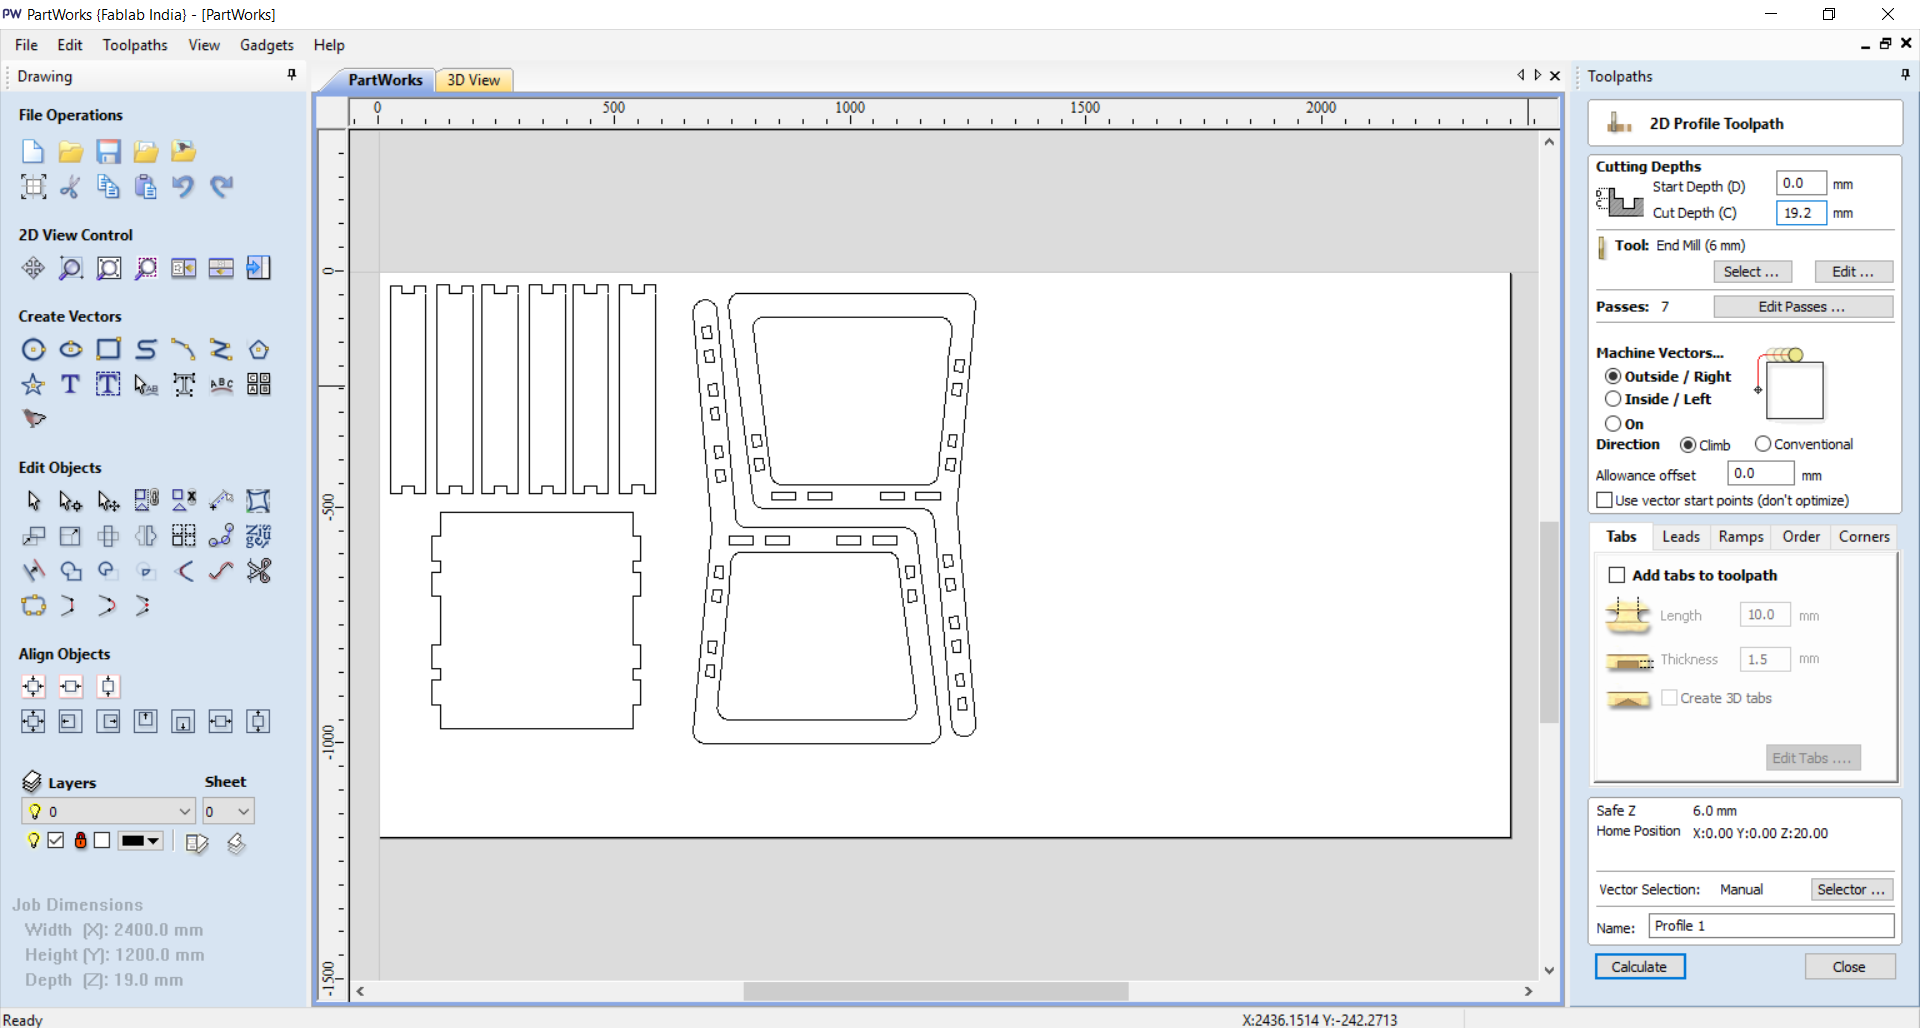Click the toolpath Name field
Viewport: 1920px width, 1028px height.
point(1771,926)
